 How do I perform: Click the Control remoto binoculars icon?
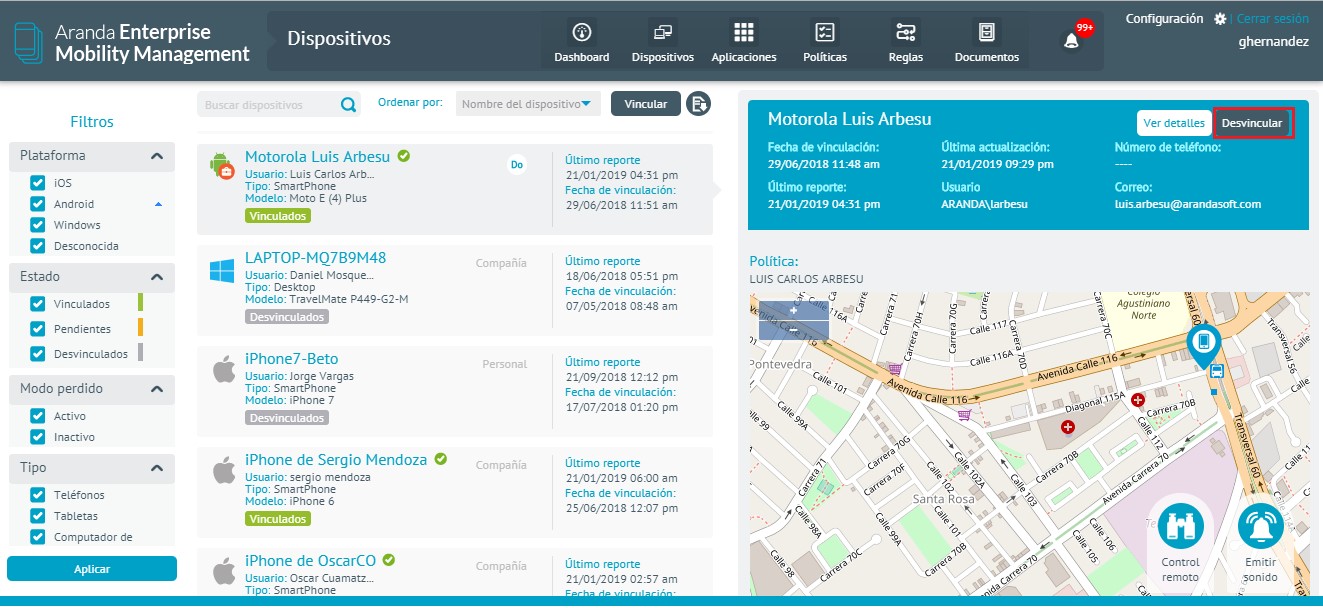pos(1181,527)
